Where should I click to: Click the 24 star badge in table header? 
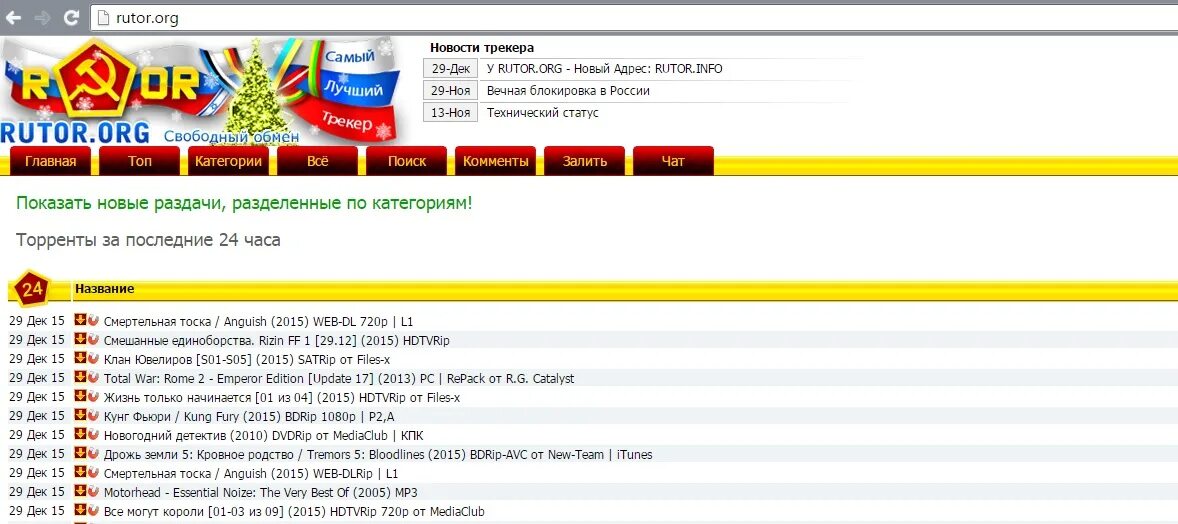pos(32,289)
